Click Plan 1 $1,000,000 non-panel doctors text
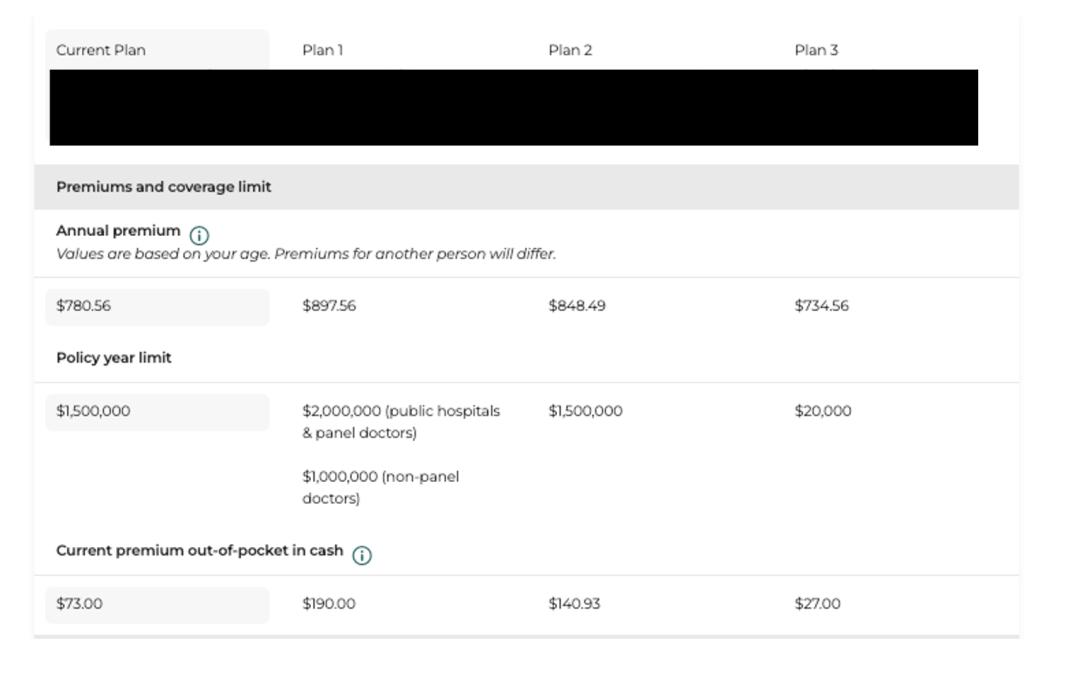The width and height of the screenshot is (1080, 677). [380, 487]
